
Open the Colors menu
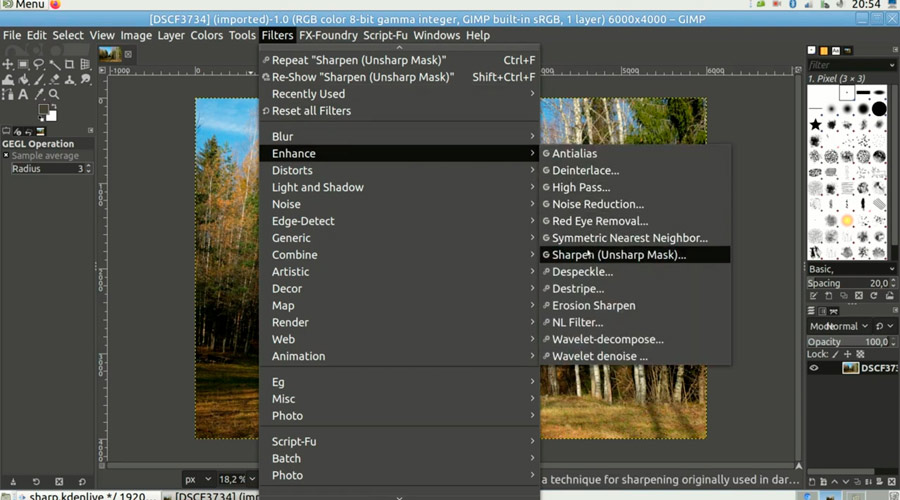click(207, 35)
